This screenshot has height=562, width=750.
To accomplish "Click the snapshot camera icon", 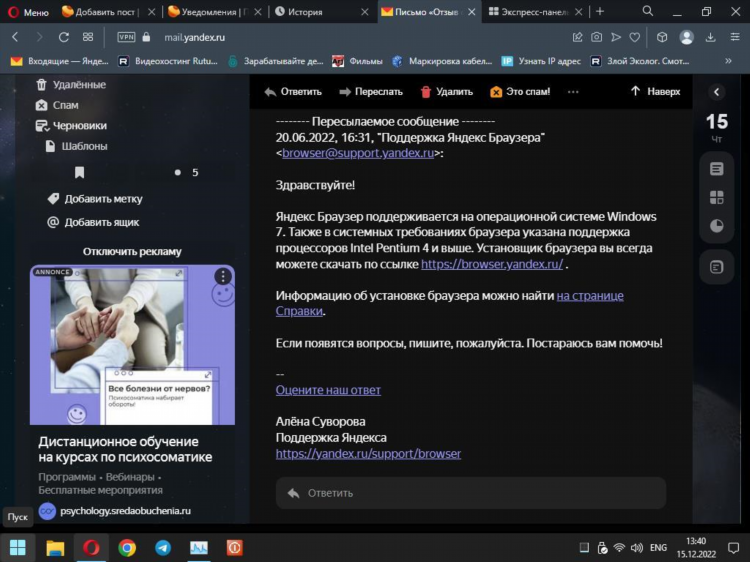I will [596, 37].
